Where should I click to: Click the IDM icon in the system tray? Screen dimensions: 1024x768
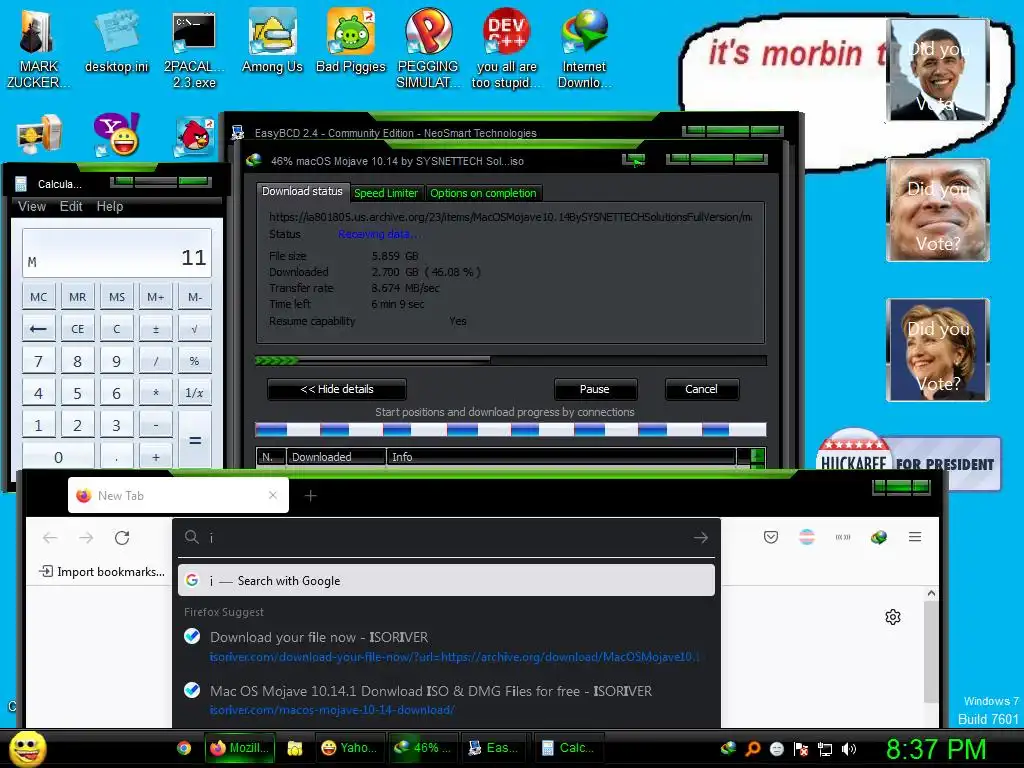click(728, 748)
